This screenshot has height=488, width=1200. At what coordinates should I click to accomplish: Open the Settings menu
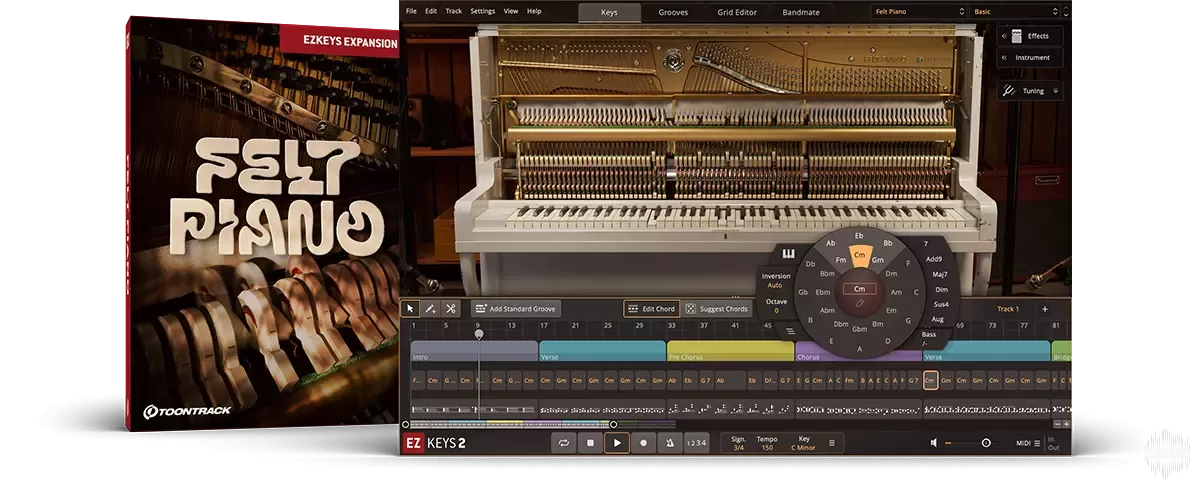(x=483, y=11)
